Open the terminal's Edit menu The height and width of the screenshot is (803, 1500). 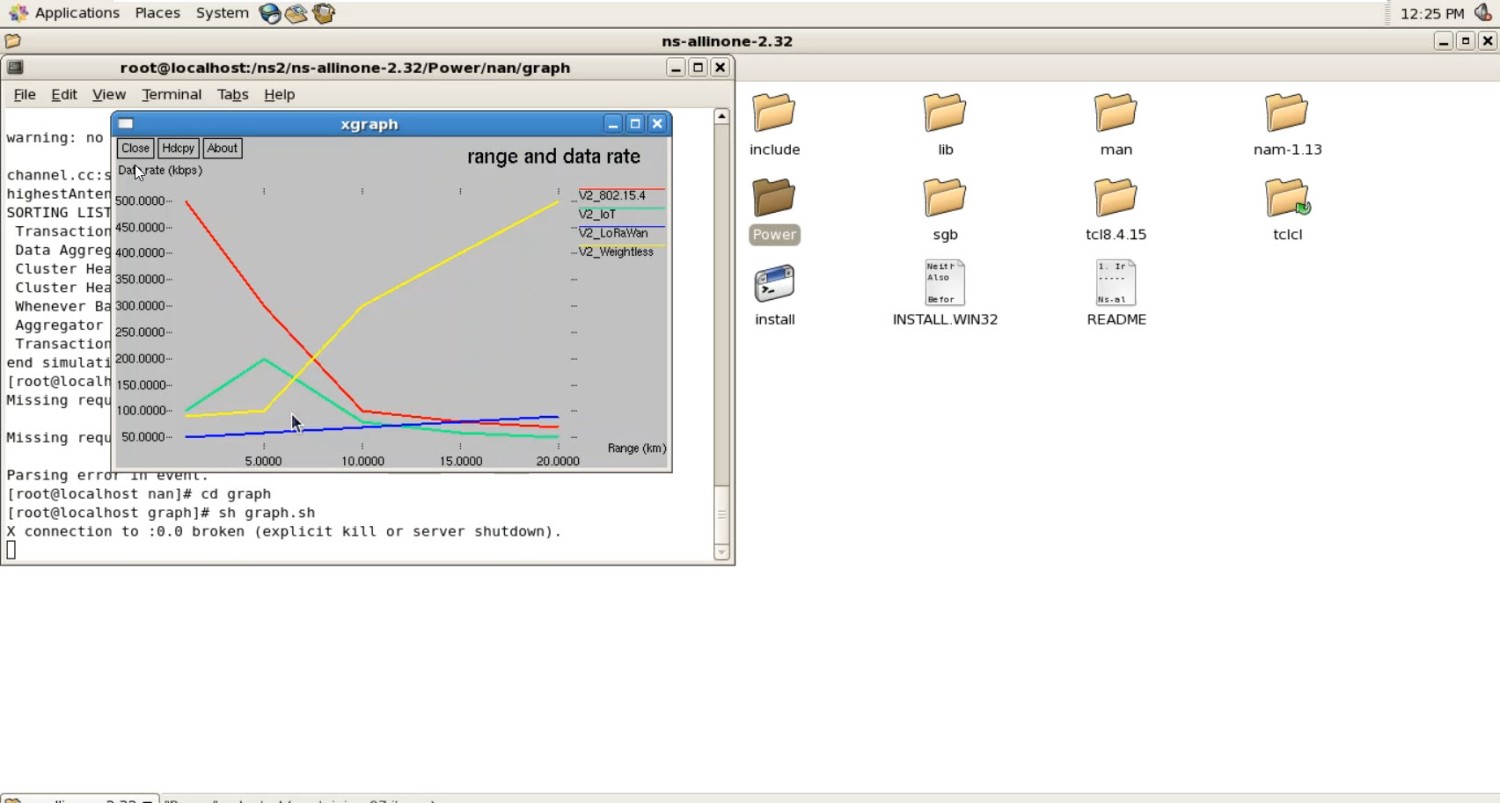click(x=64, y=94)
